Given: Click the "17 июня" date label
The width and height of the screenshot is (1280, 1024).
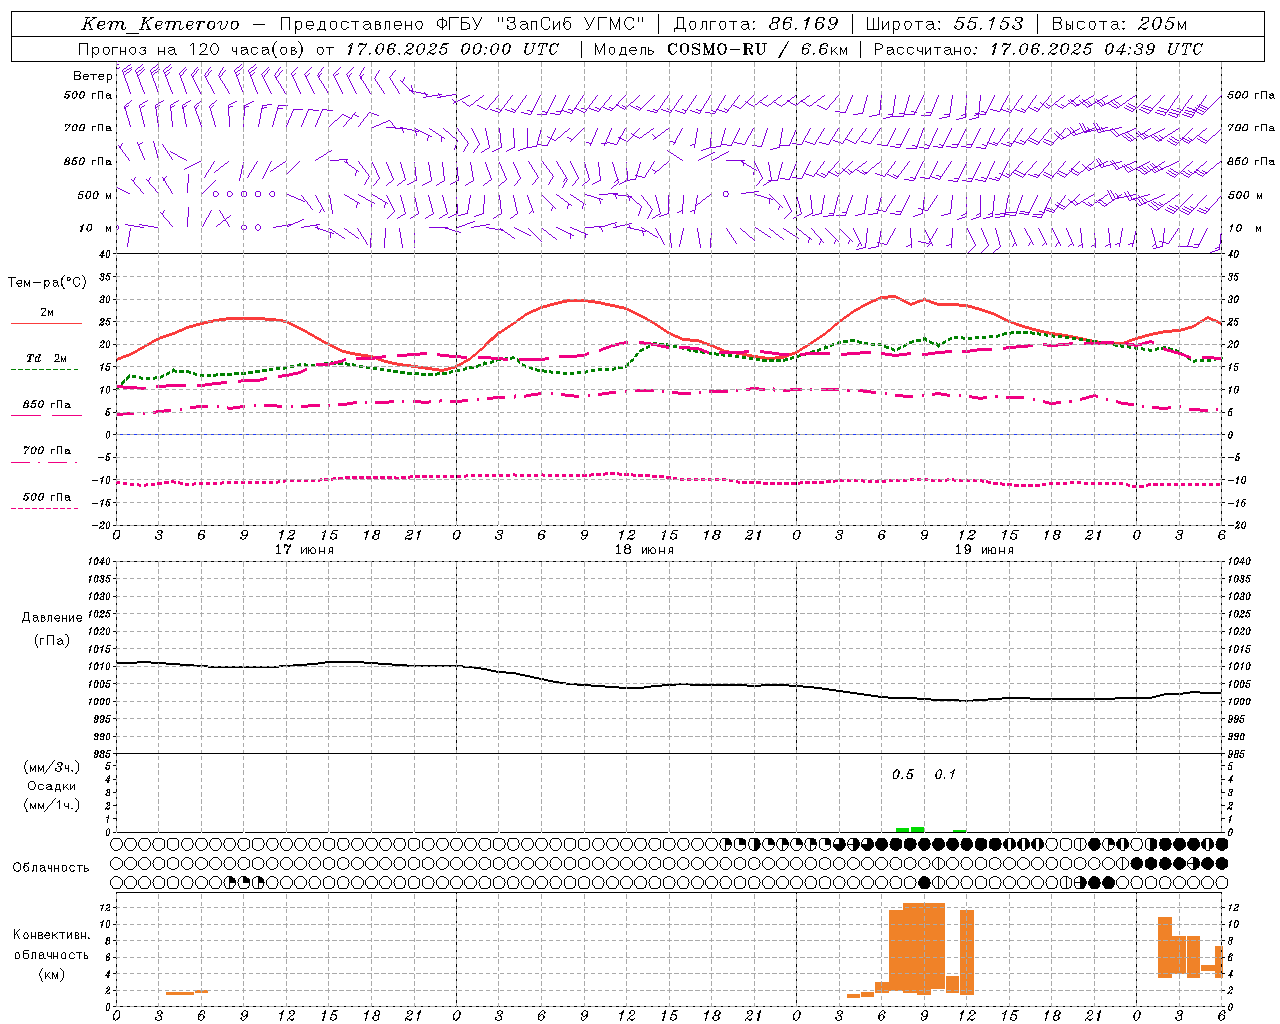Looking at the screenshot, I should click(x=304, y=550).
